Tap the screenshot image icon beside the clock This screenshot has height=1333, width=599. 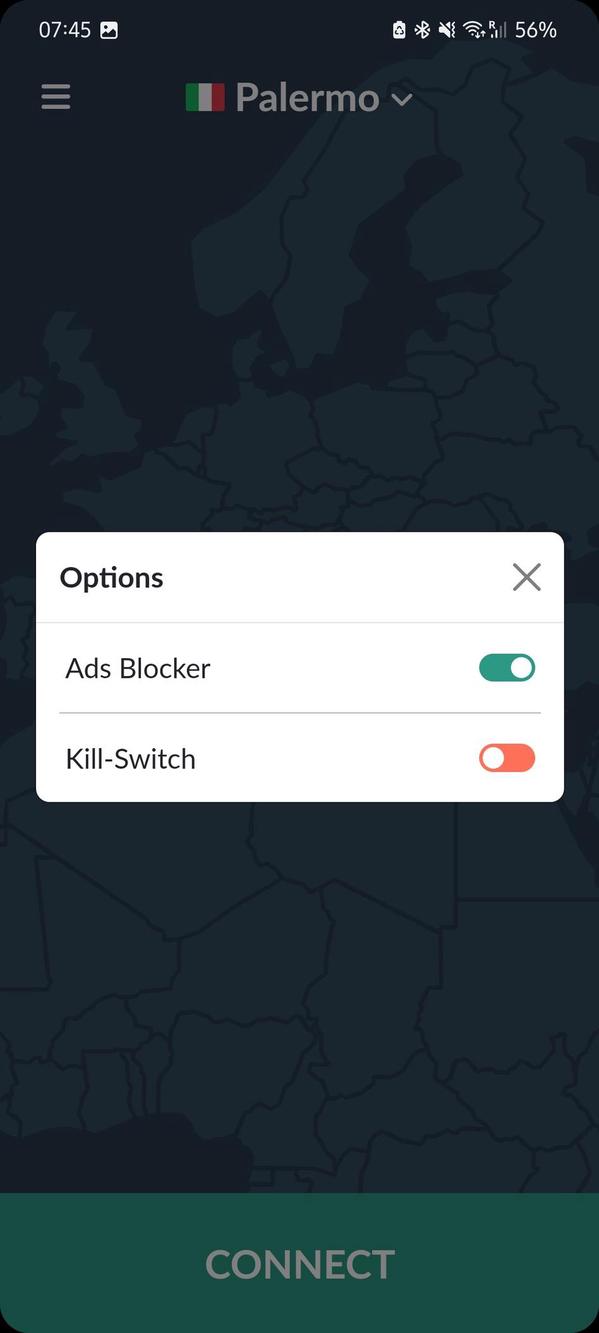110,29
